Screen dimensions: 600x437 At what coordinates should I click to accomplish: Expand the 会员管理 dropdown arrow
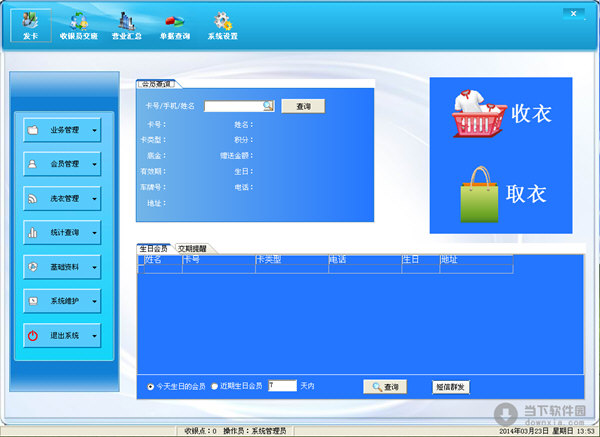[x=95, y=165]
